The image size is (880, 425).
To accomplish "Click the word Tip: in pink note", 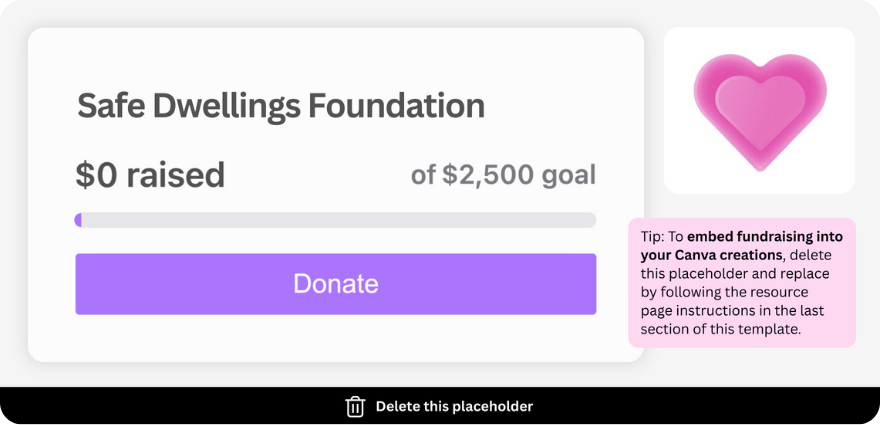I will click(x=651, y=237).
